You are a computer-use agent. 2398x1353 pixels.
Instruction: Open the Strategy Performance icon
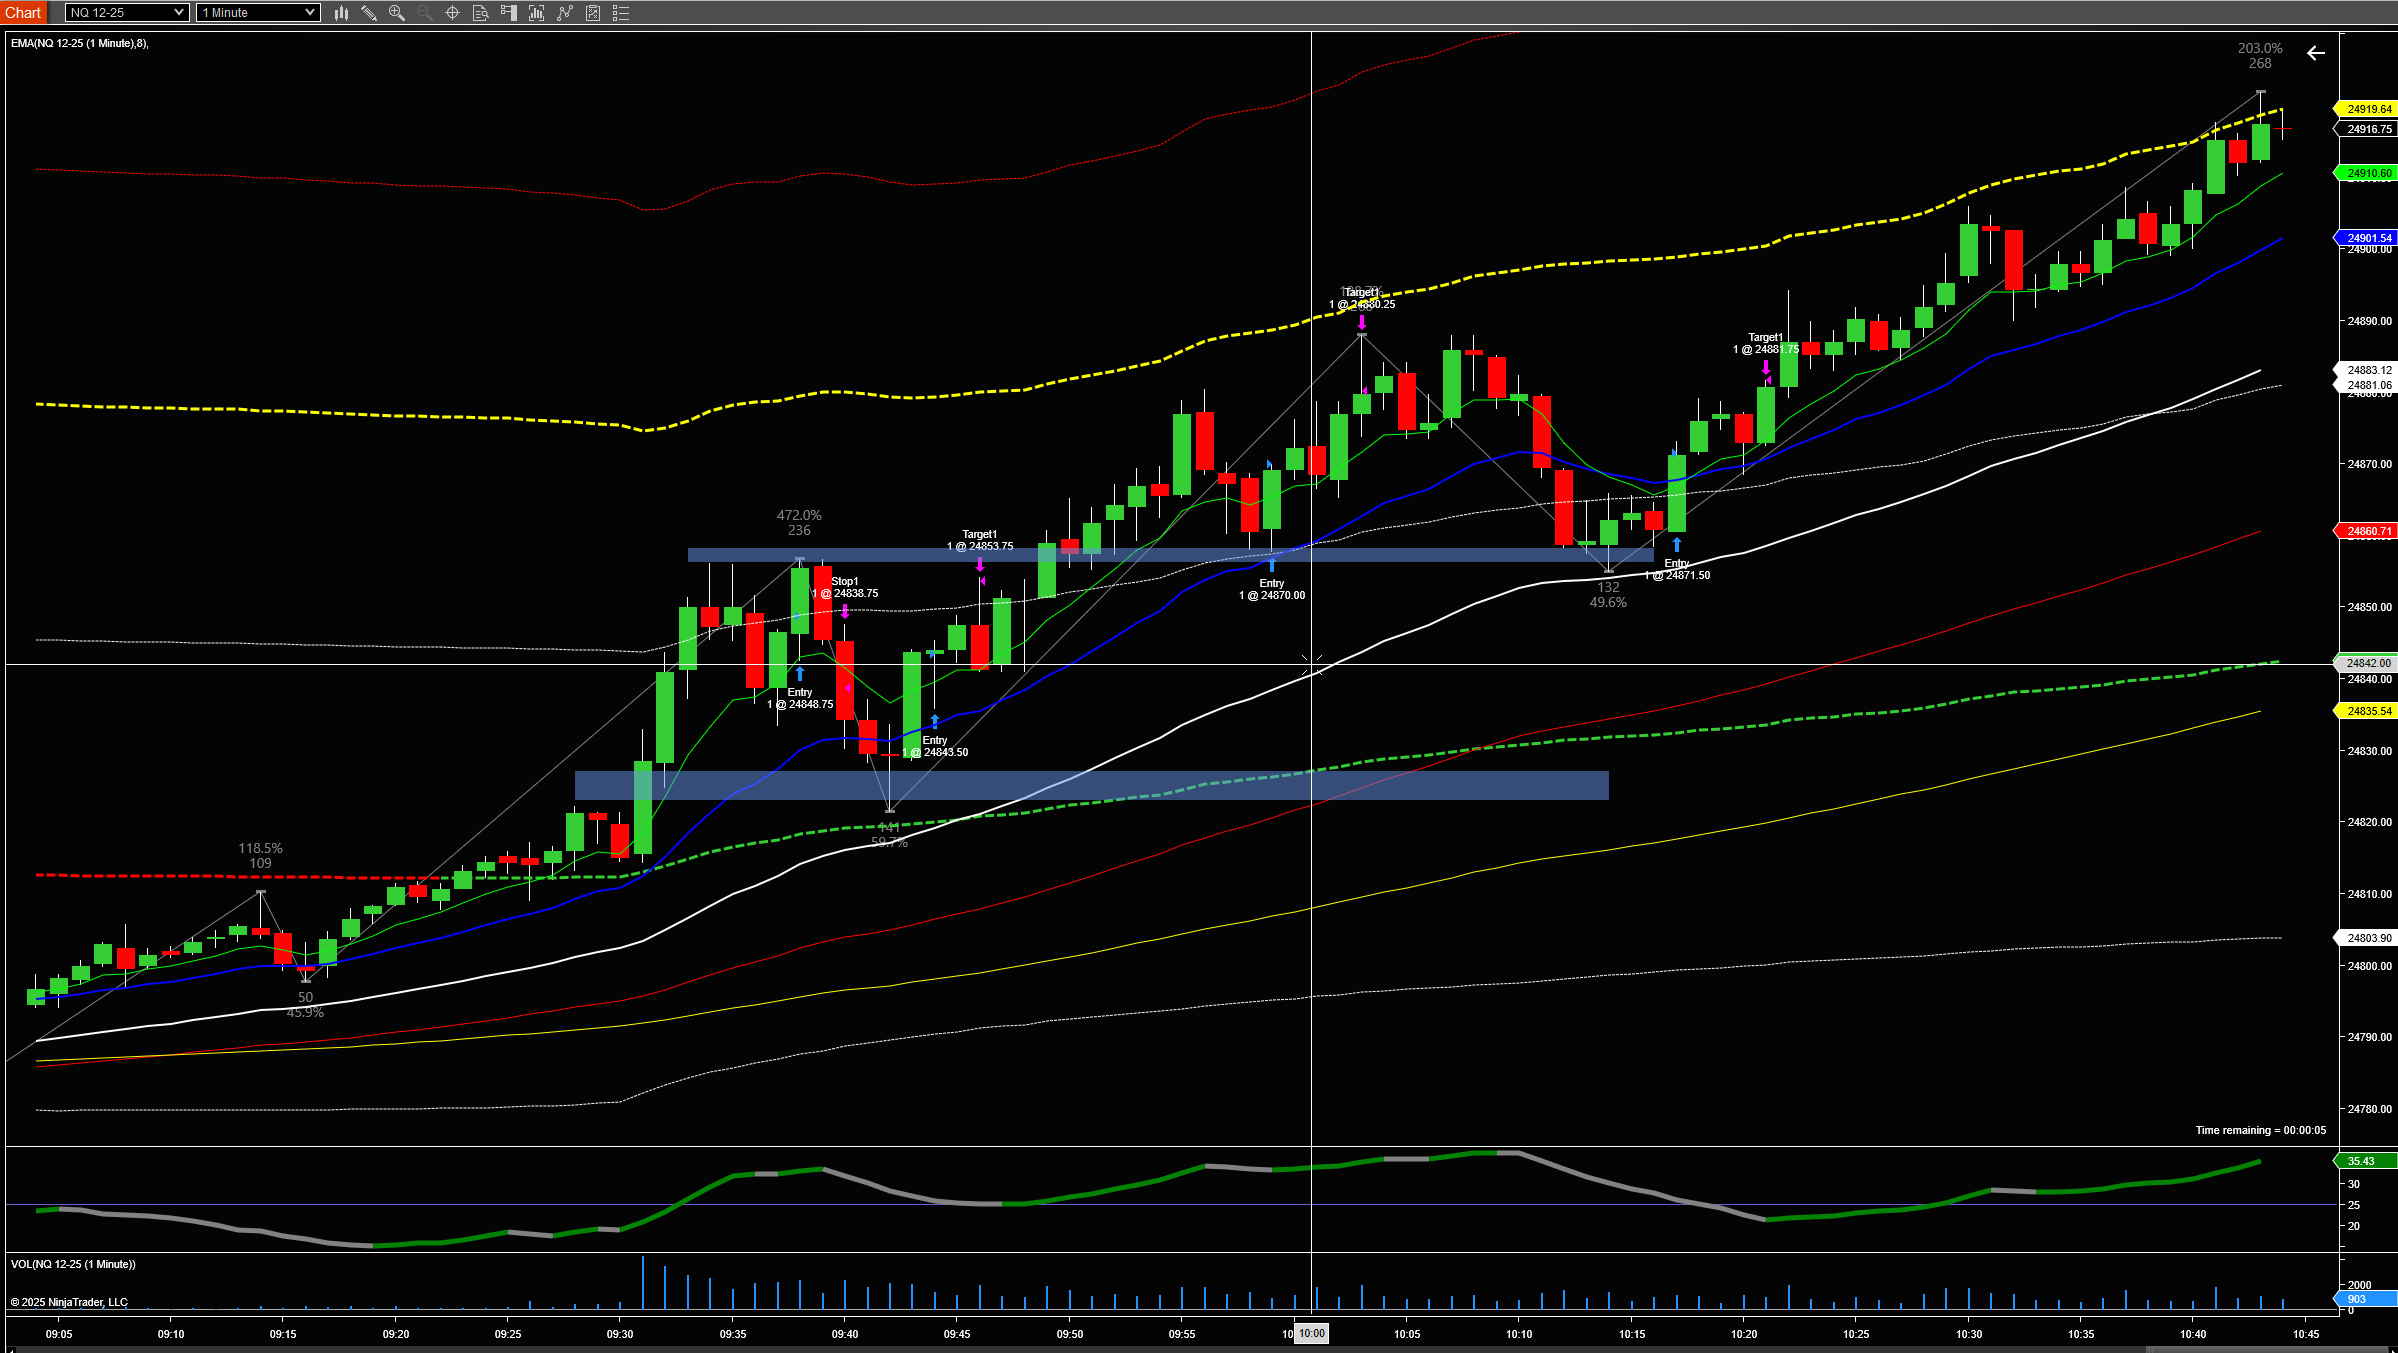[x=593, y=13]
